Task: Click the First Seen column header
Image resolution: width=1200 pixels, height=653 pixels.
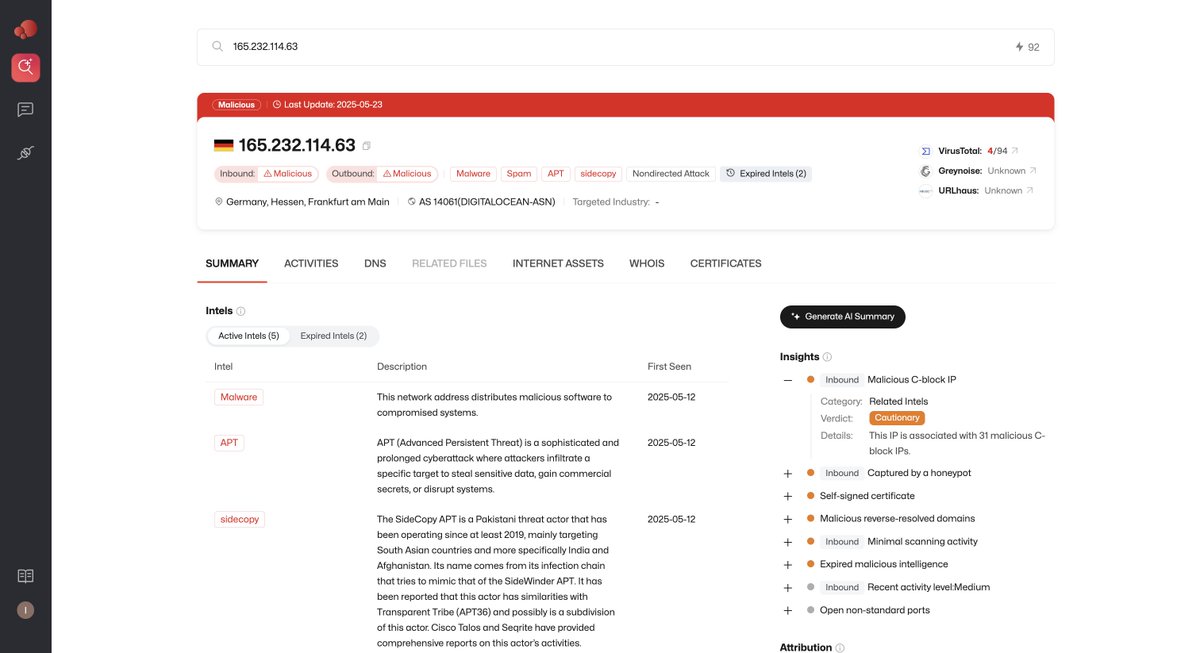Action: (669, 367)
